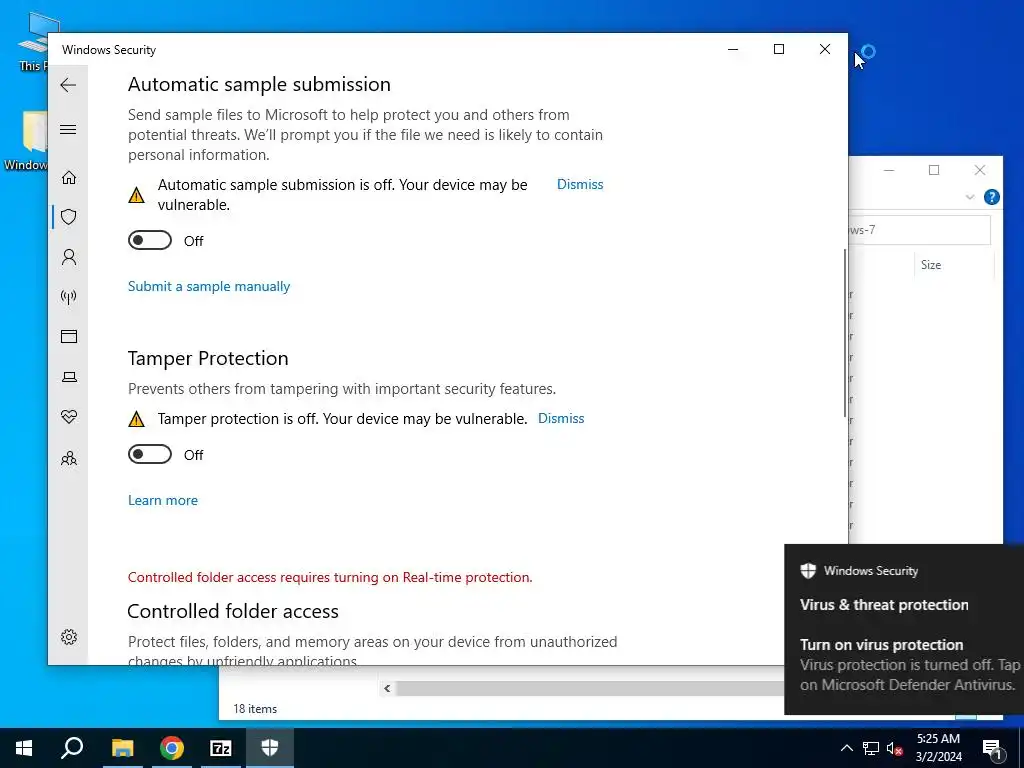
Task: Click Learn more under Tamper Protection
Action: (163, 500)
